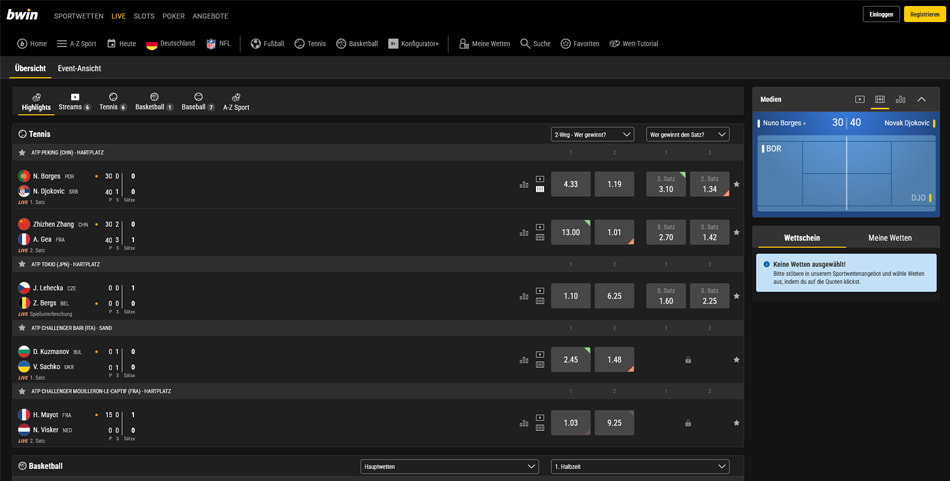This screenshot has width=950, height=481.
Task: Open Konfigurator+ bet builder
Action: pyautogui.click(x=413, y=44)
